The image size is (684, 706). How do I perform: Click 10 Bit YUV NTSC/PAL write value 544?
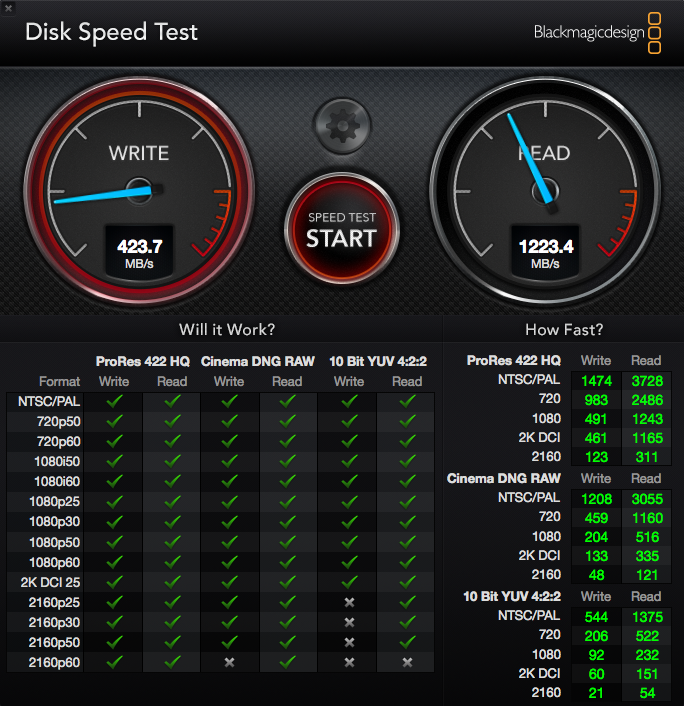[596, 617]
